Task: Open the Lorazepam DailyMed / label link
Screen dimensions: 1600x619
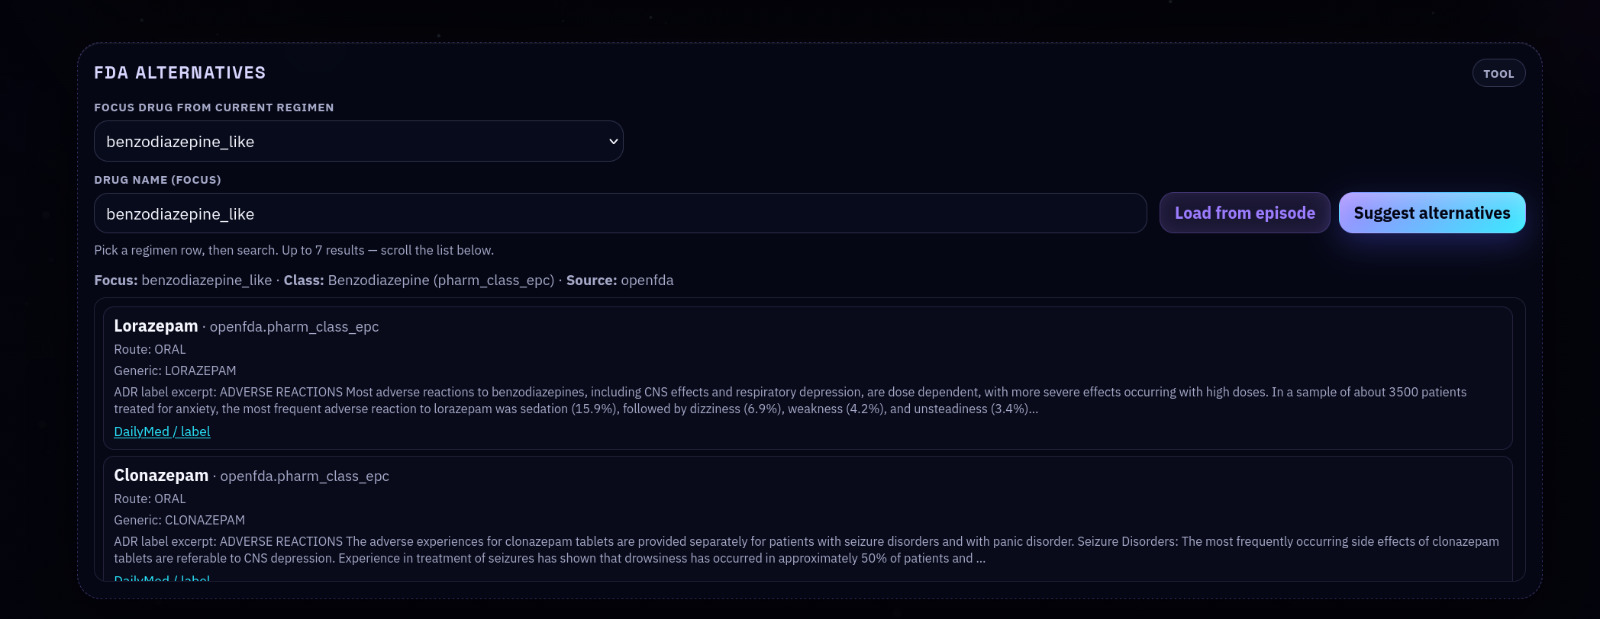Action: tap(162, 432)
